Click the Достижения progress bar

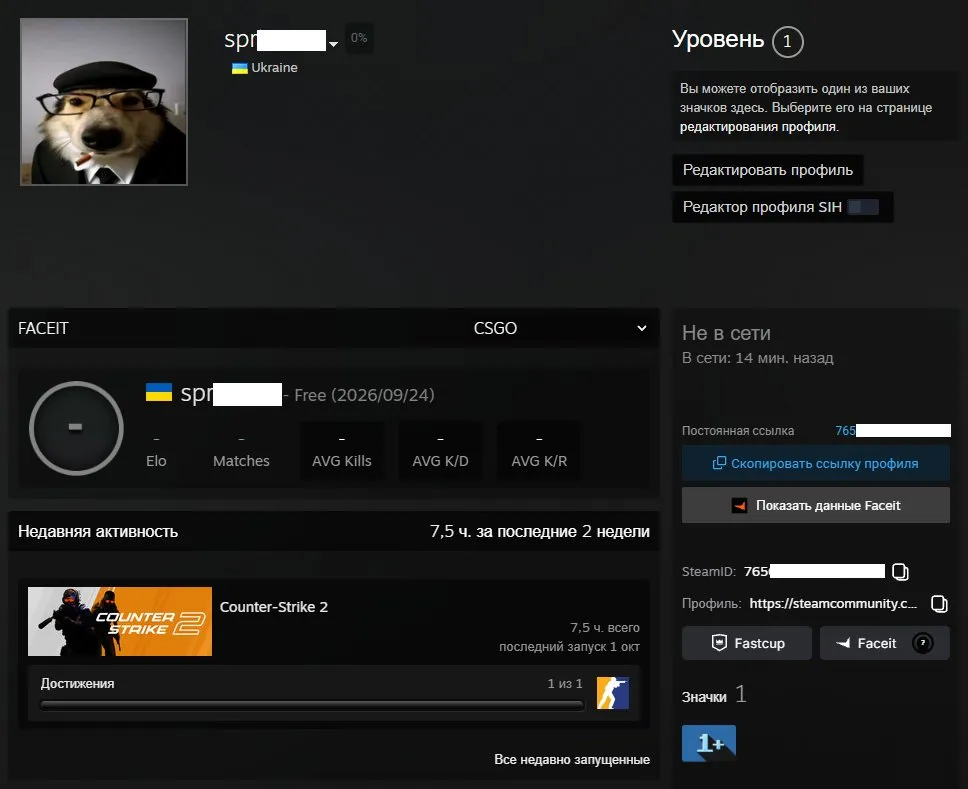[312, 705]
